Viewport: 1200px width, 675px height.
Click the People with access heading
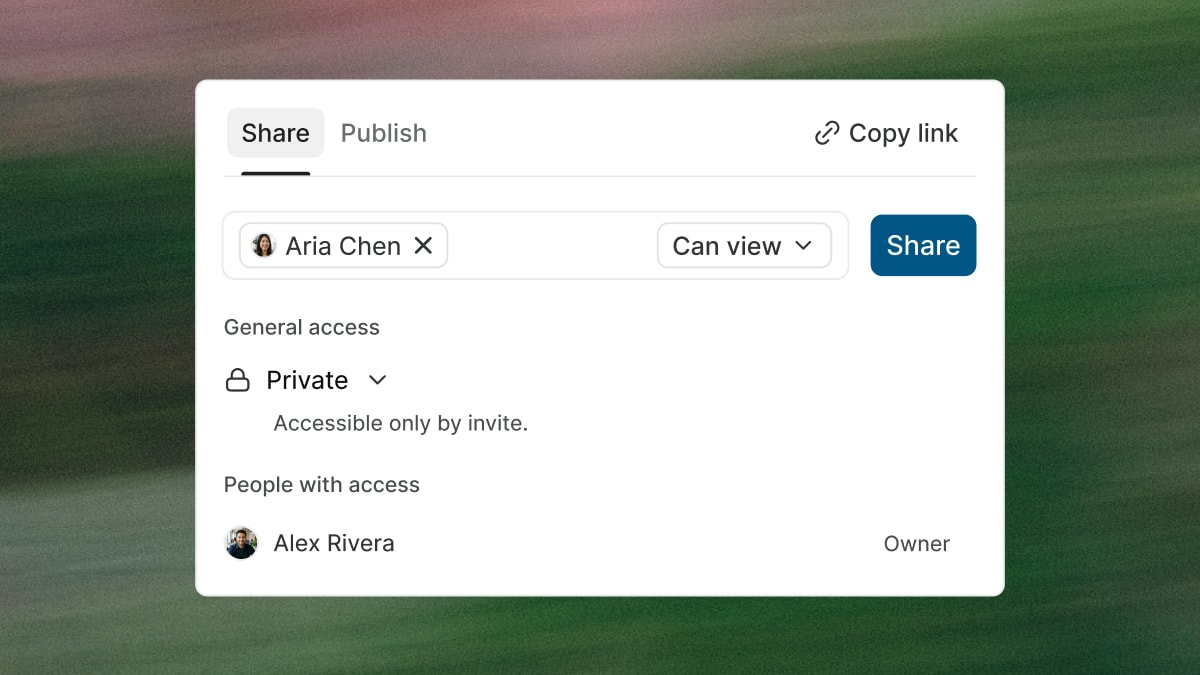click(x=322, y=485)
